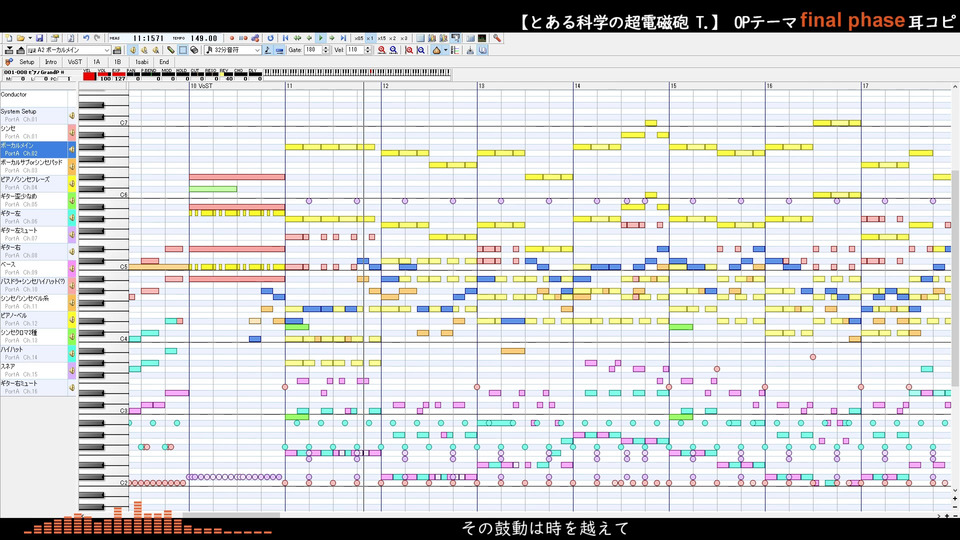Image resolution: width=960 pixels, height=540 pixels.
Task: Jump to the End marker
Action: click(164, 62)
